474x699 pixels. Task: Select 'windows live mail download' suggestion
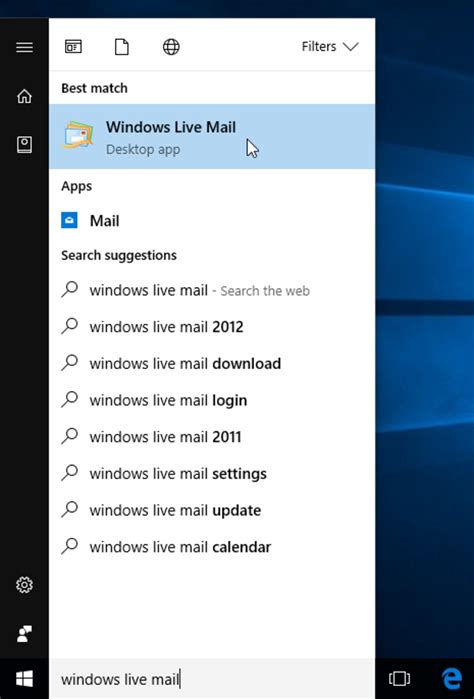coord(212,363)
